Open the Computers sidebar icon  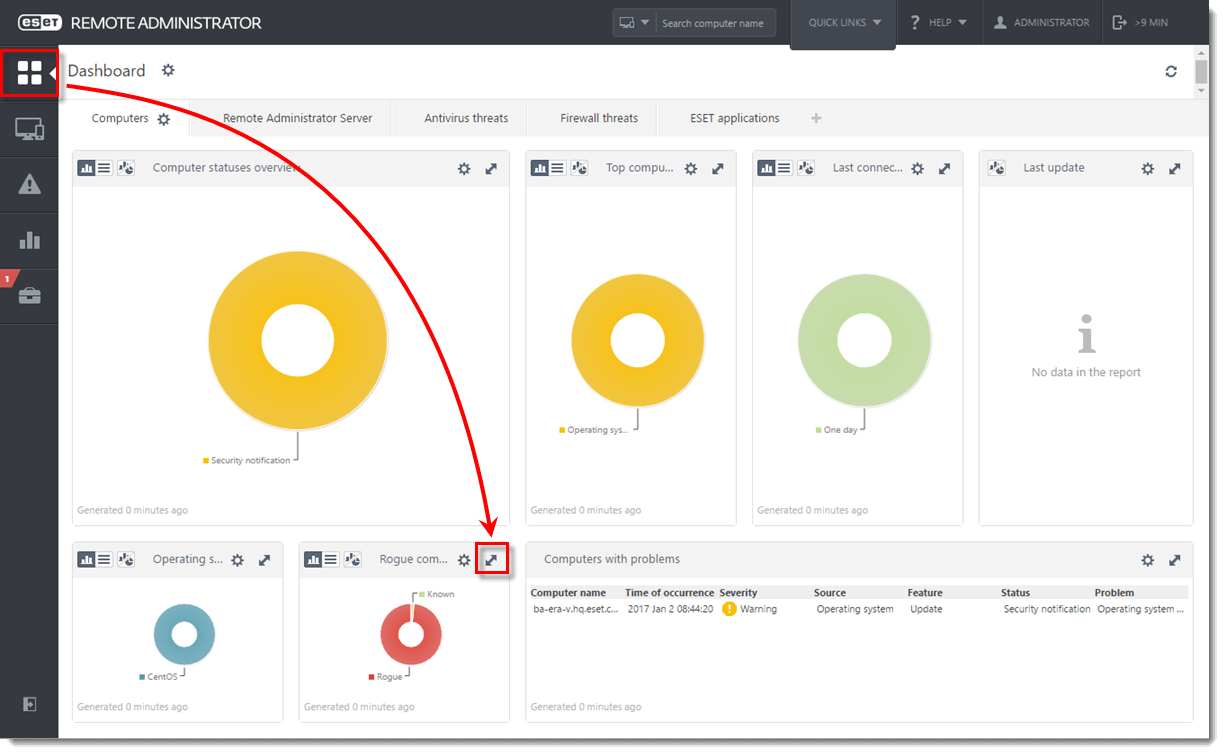(30, 129)
